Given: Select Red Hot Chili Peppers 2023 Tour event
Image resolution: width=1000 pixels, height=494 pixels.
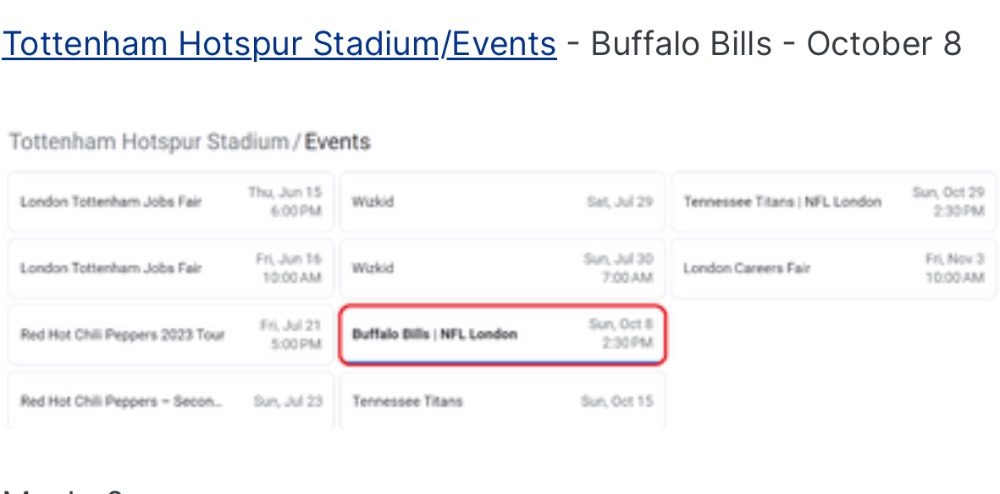Looking at the screenshot, I should point(171,335).
